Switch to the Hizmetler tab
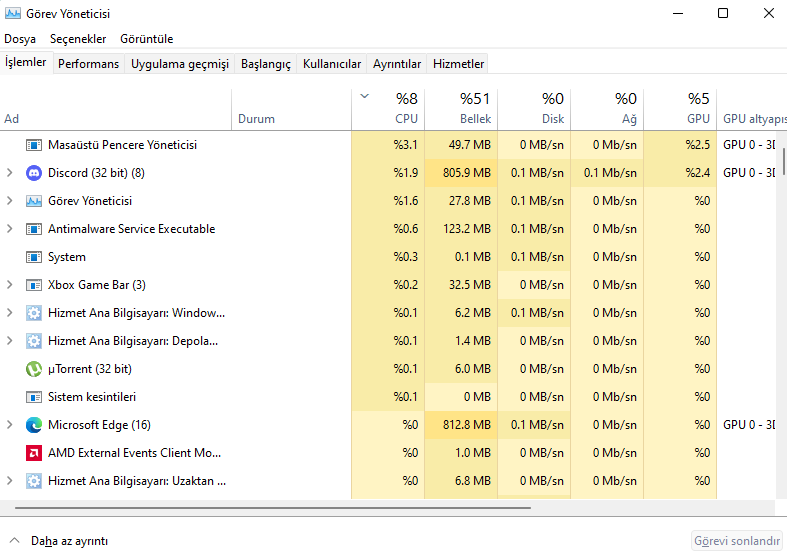787x559 pixels. coord(458,64)
